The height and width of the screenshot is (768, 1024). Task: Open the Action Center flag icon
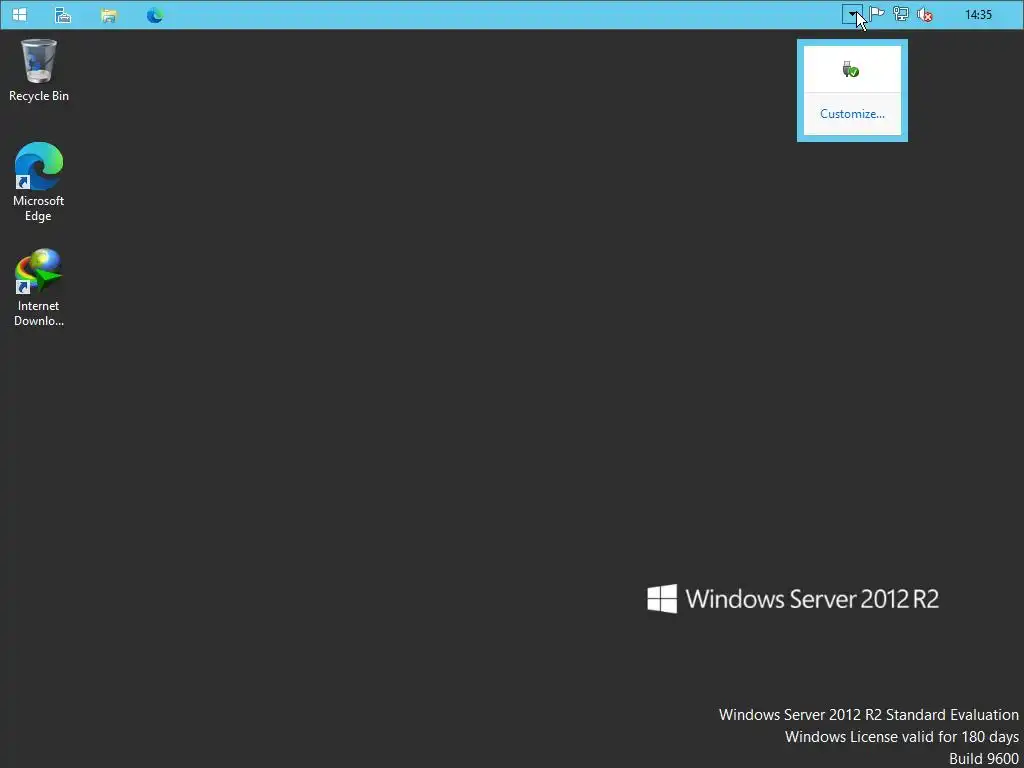(876, 14)
